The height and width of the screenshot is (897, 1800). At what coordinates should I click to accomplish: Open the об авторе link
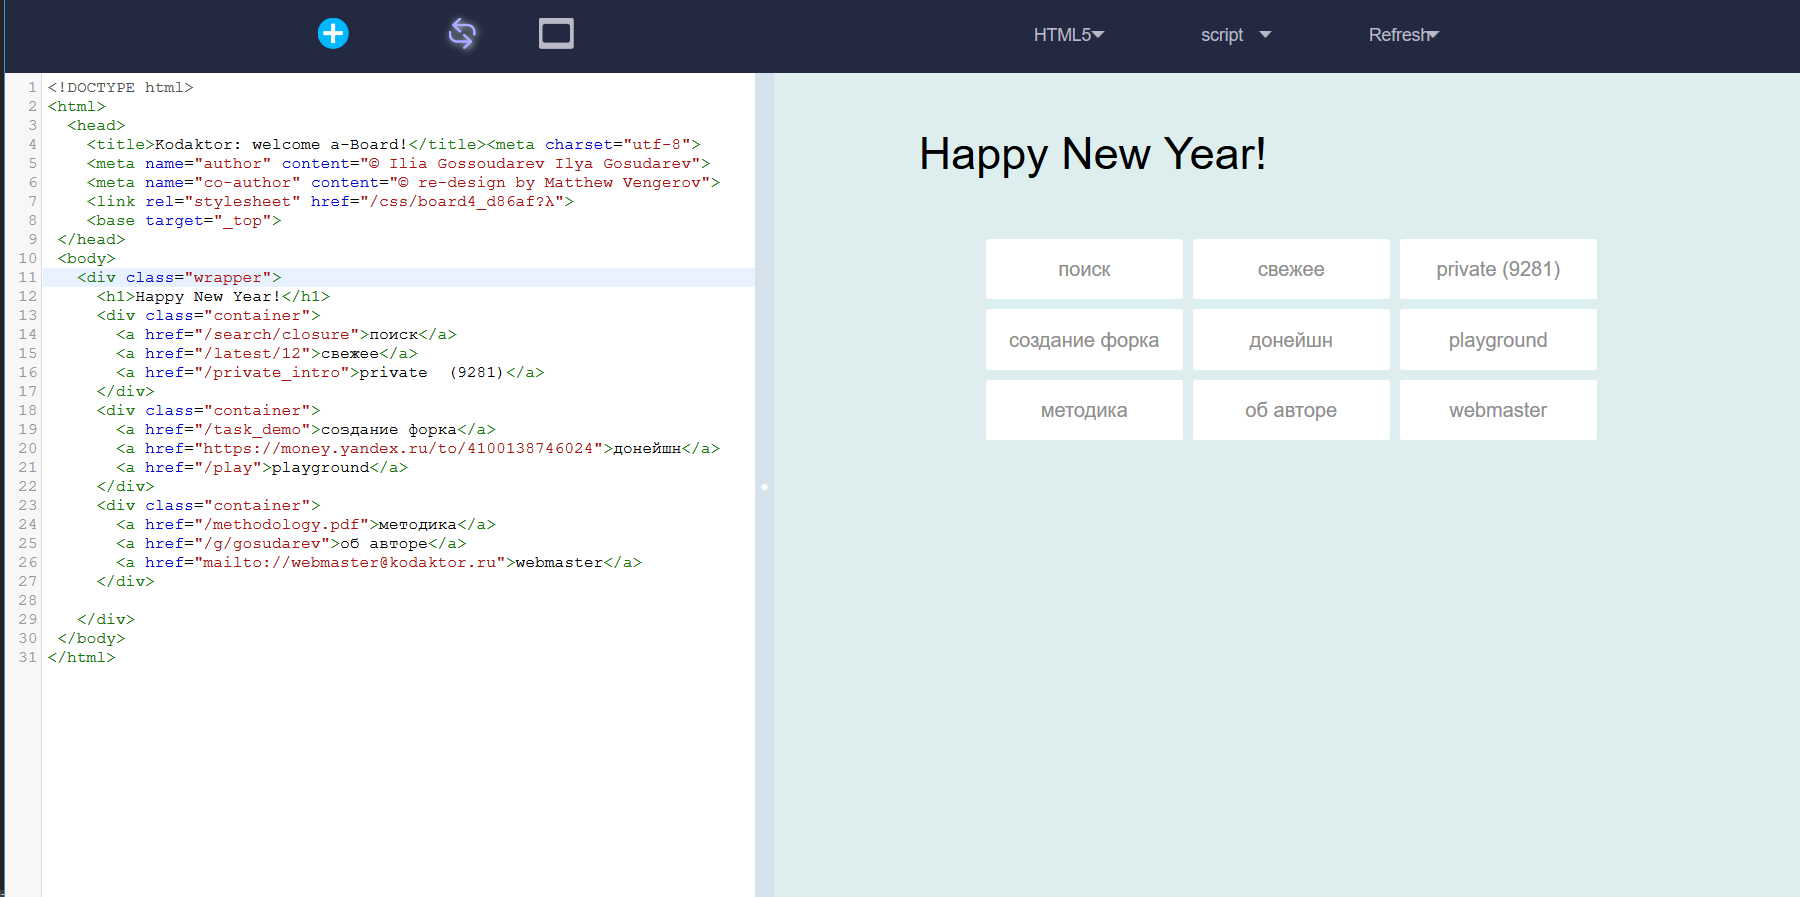tap(1291, 410)
